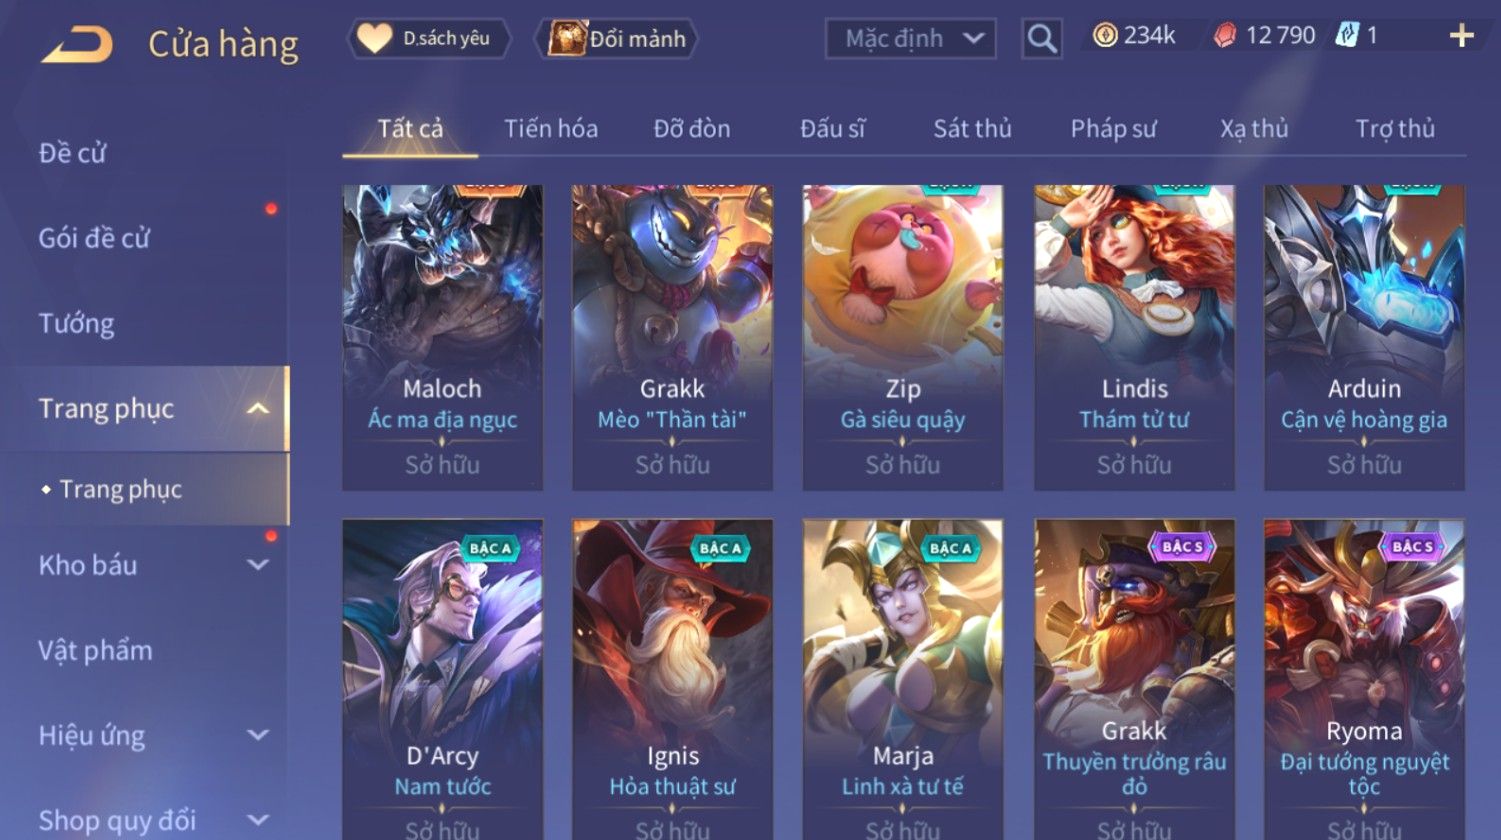Tap the golden back arrow icon
The height and width of the screenshot is (840, 1501).
(x=77, y=45)
